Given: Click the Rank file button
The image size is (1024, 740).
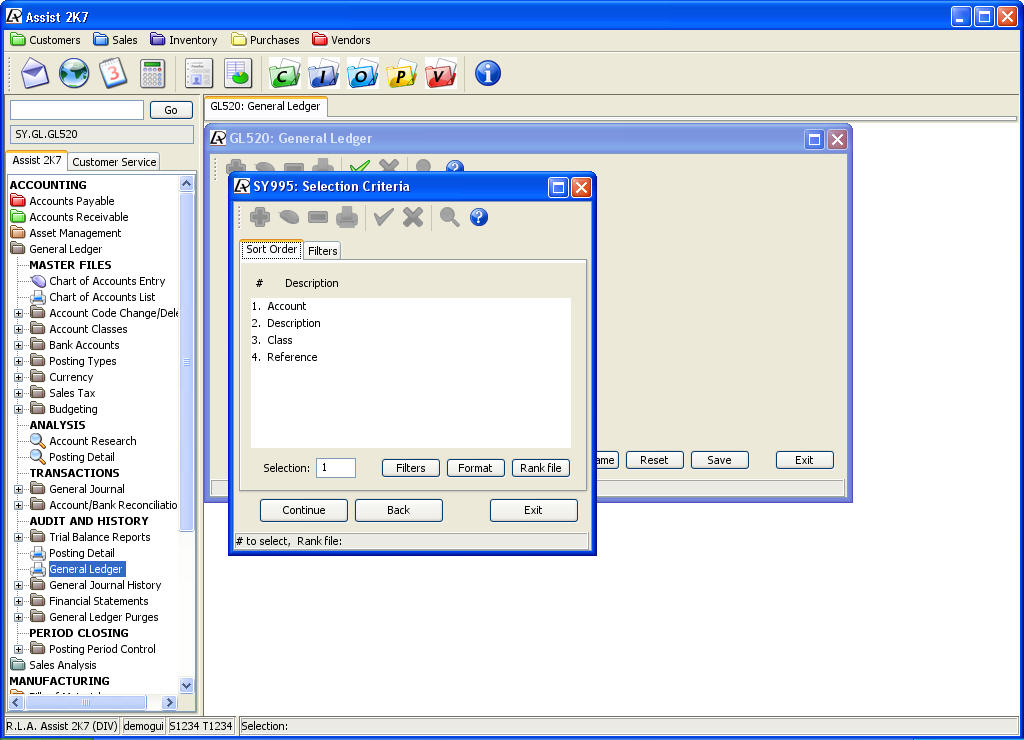Looking at the screenshot, I should click(x=541, y=468).
